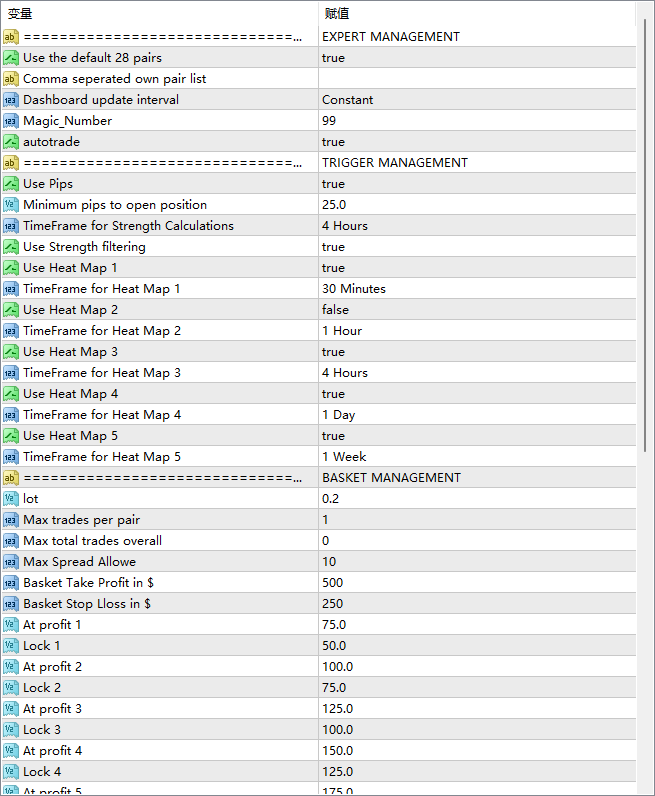Click the string icon on the TRIGGER MANAGEMENT separator row
This screenshot has width=655, height=796.
pyautogui.click(x=11, y=162)
